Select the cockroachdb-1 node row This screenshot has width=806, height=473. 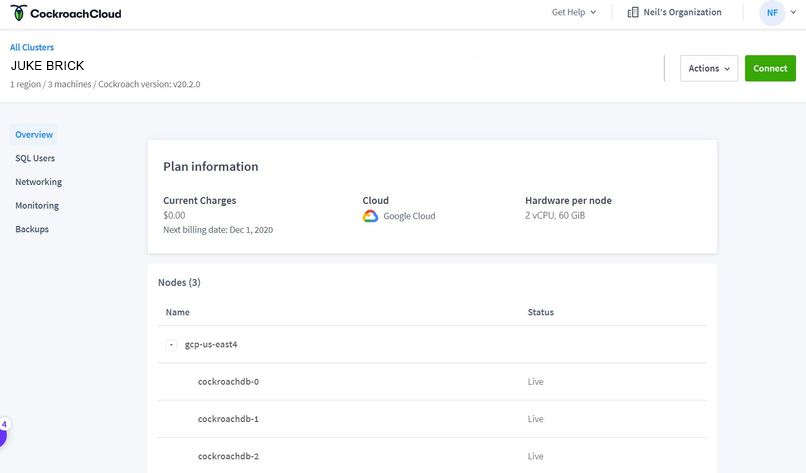pos(432,419)
